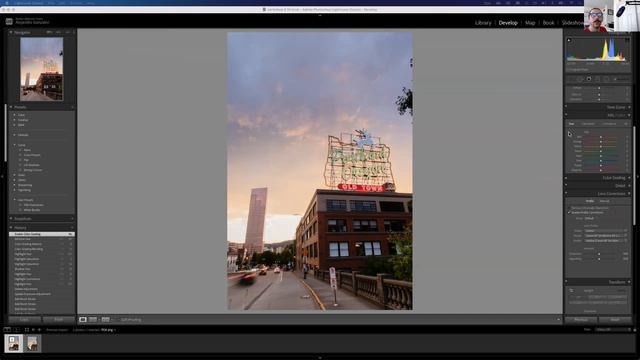Toggle histogram highlight clipping indicator
Viewport: 640px width, 360px height.
[627, 40]
